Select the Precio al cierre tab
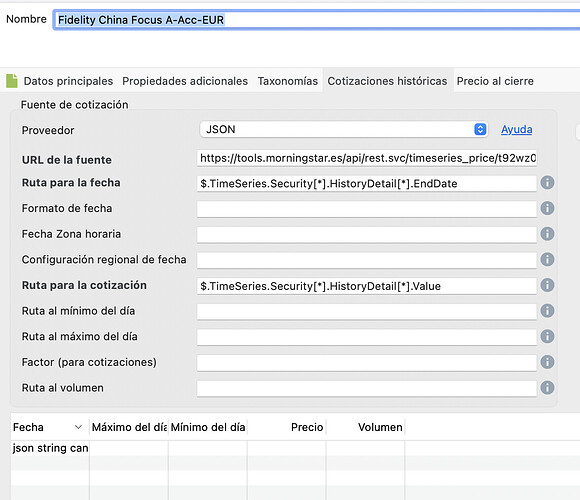This screenshot has height=500, width=580. (495, 81)
